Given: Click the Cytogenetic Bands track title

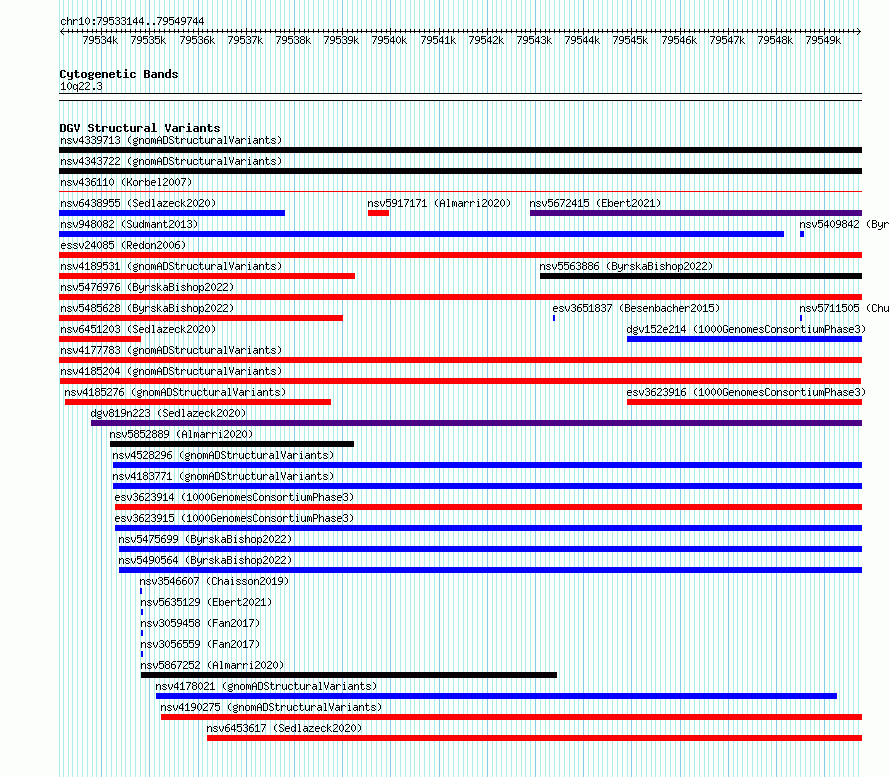Looking at the screenshot, I should tap(119, 74).
